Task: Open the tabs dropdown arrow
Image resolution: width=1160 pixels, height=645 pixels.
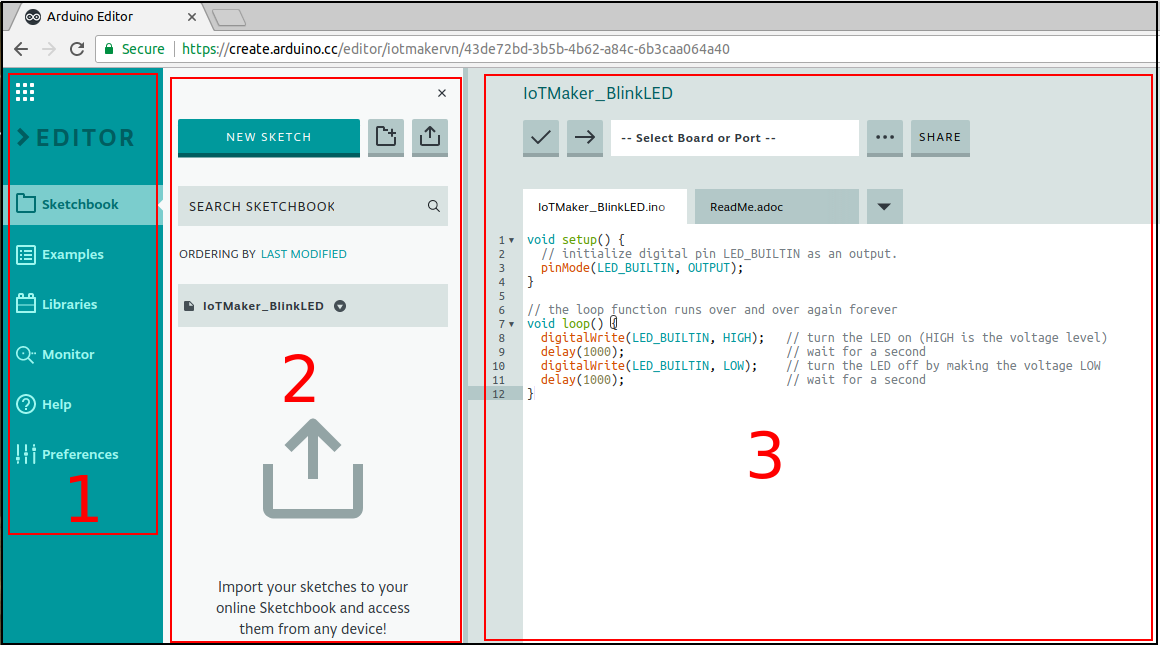Action: (x=884, y=207)
